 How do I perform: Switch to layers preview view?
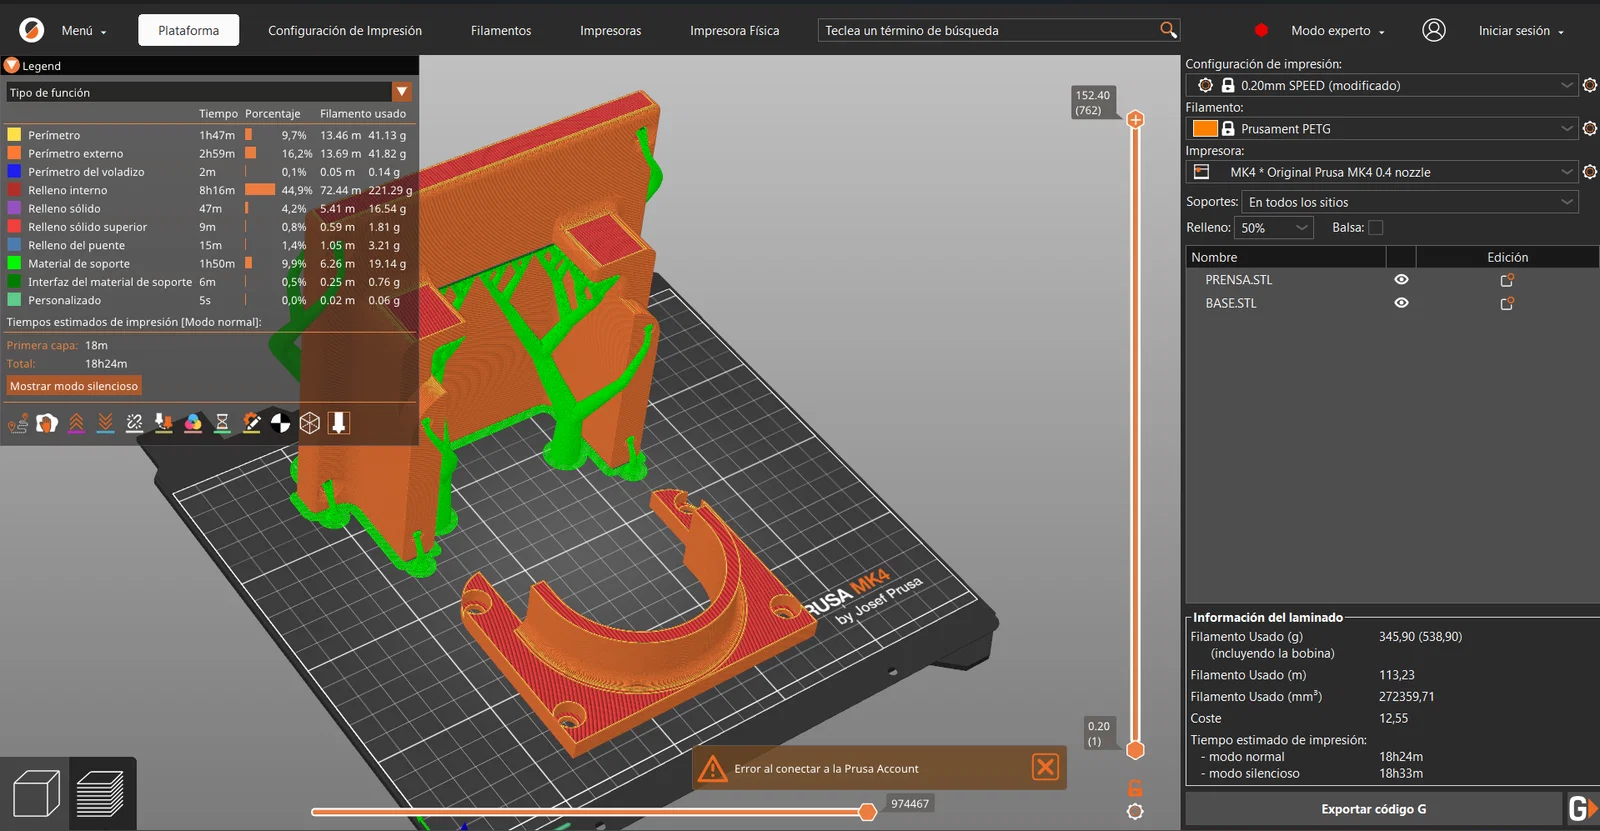(100, 795)
